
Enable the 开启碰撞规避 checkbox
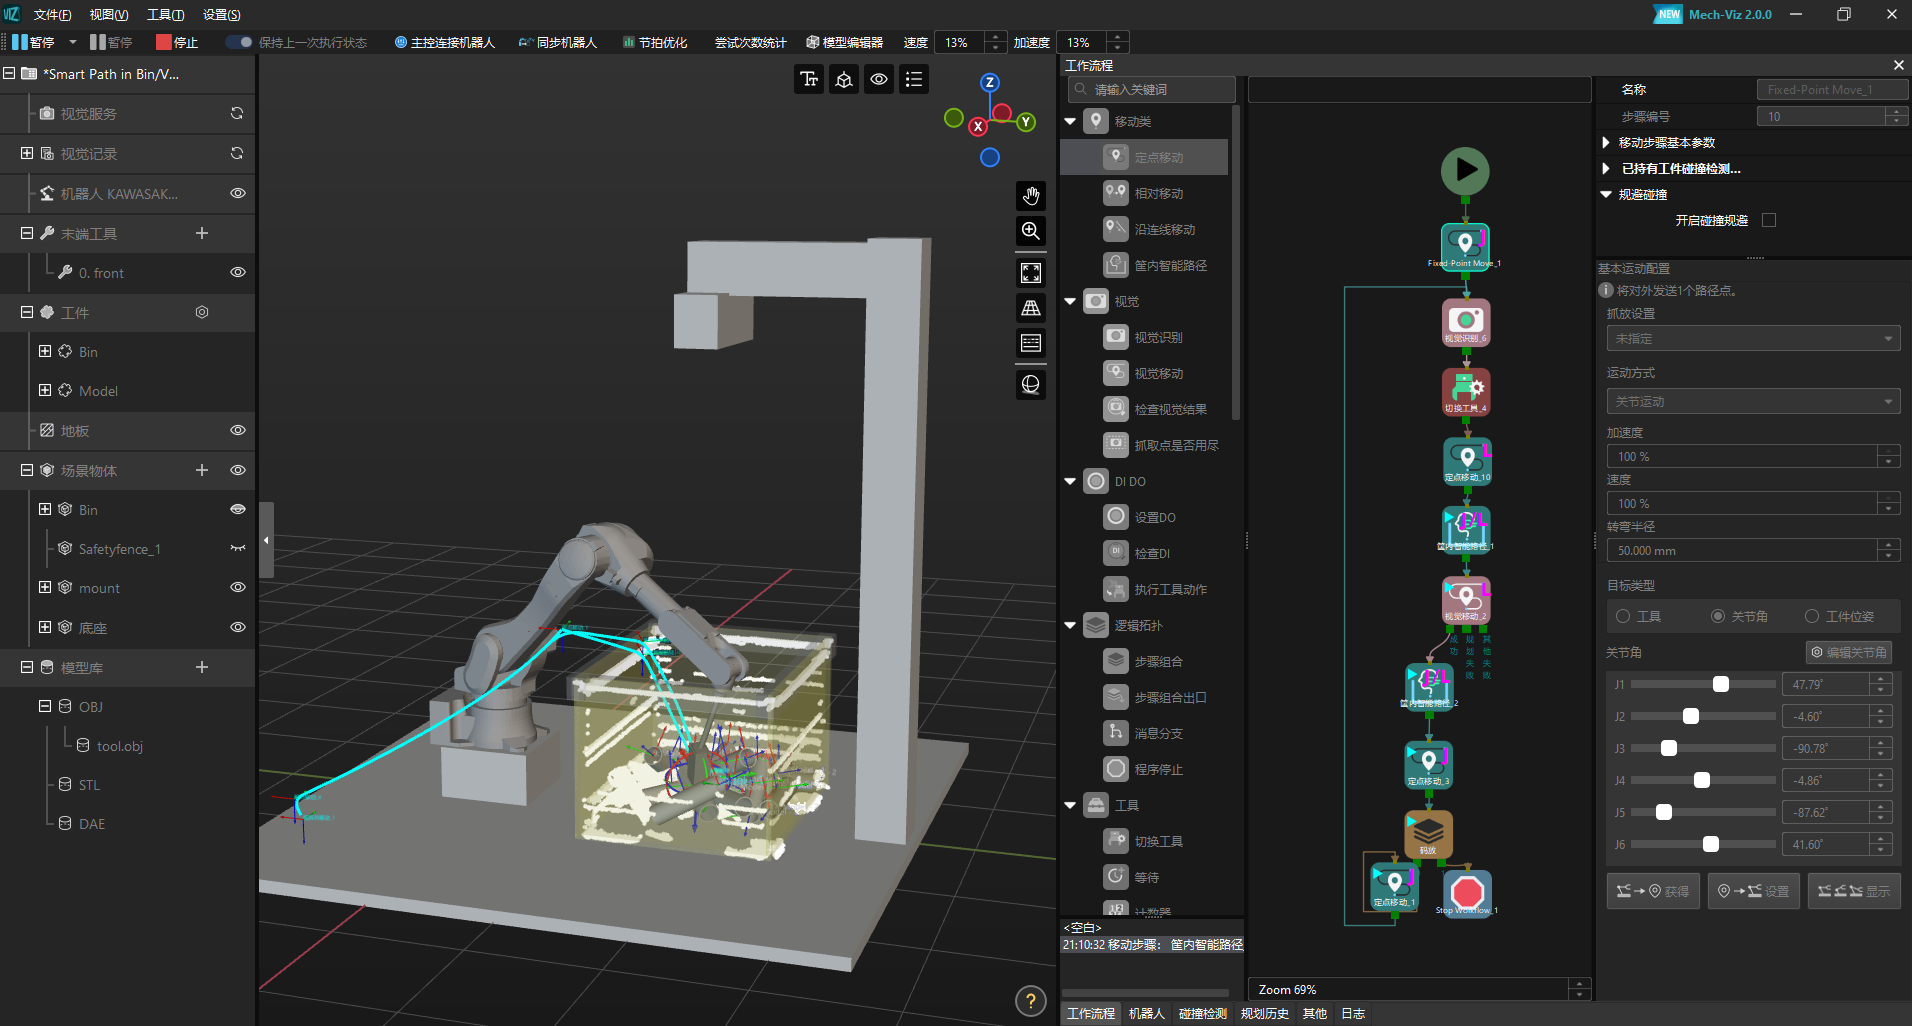(1769, 220)
